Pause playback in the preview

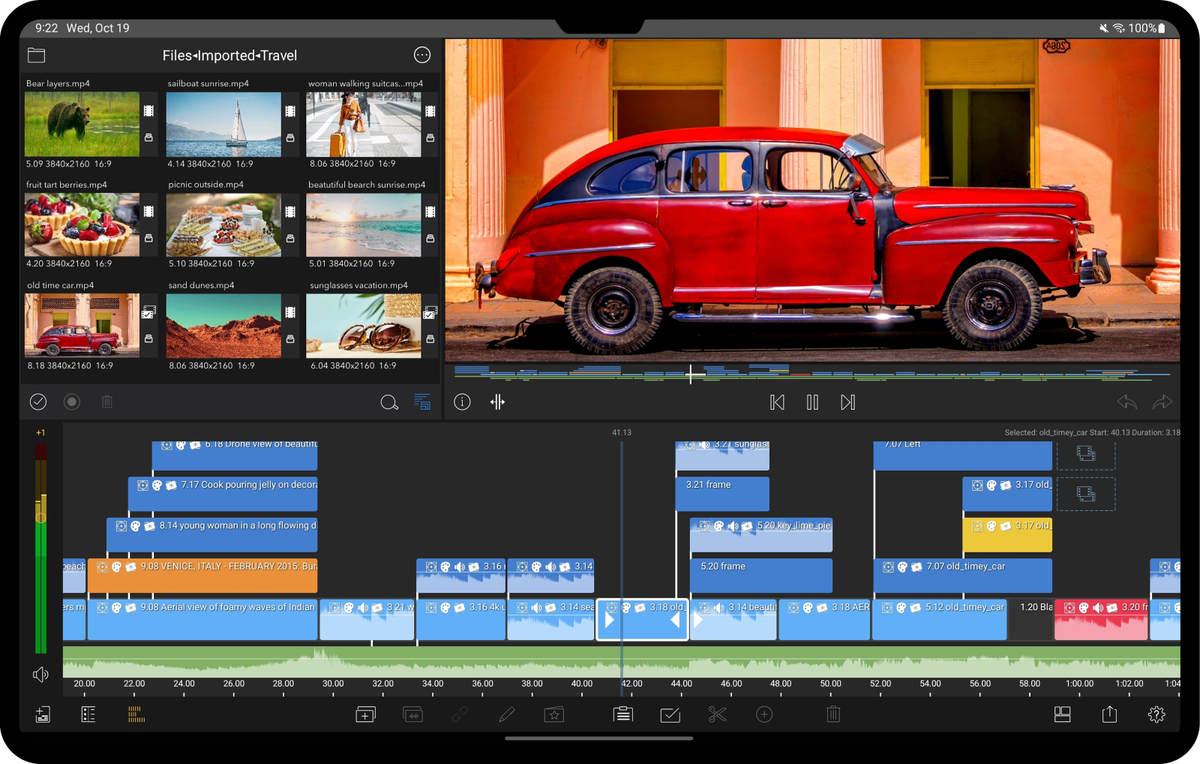pyautogui.click(x=812, y=402)
